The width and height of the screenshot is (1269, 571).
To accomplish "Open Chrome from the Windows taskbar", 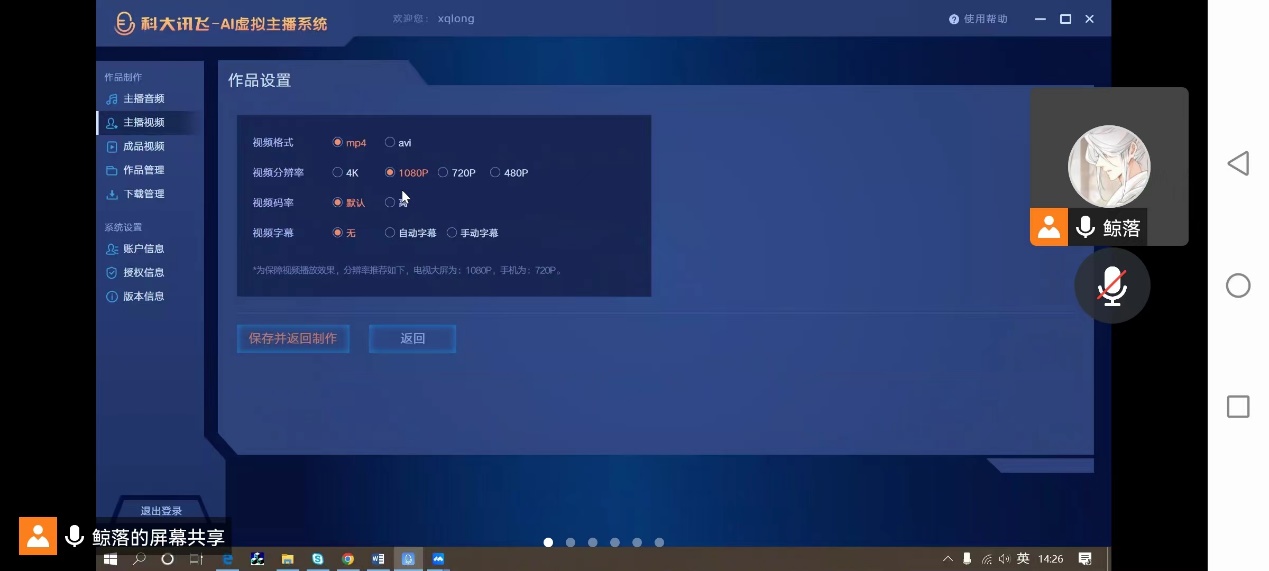I will (x=348, y=559).
